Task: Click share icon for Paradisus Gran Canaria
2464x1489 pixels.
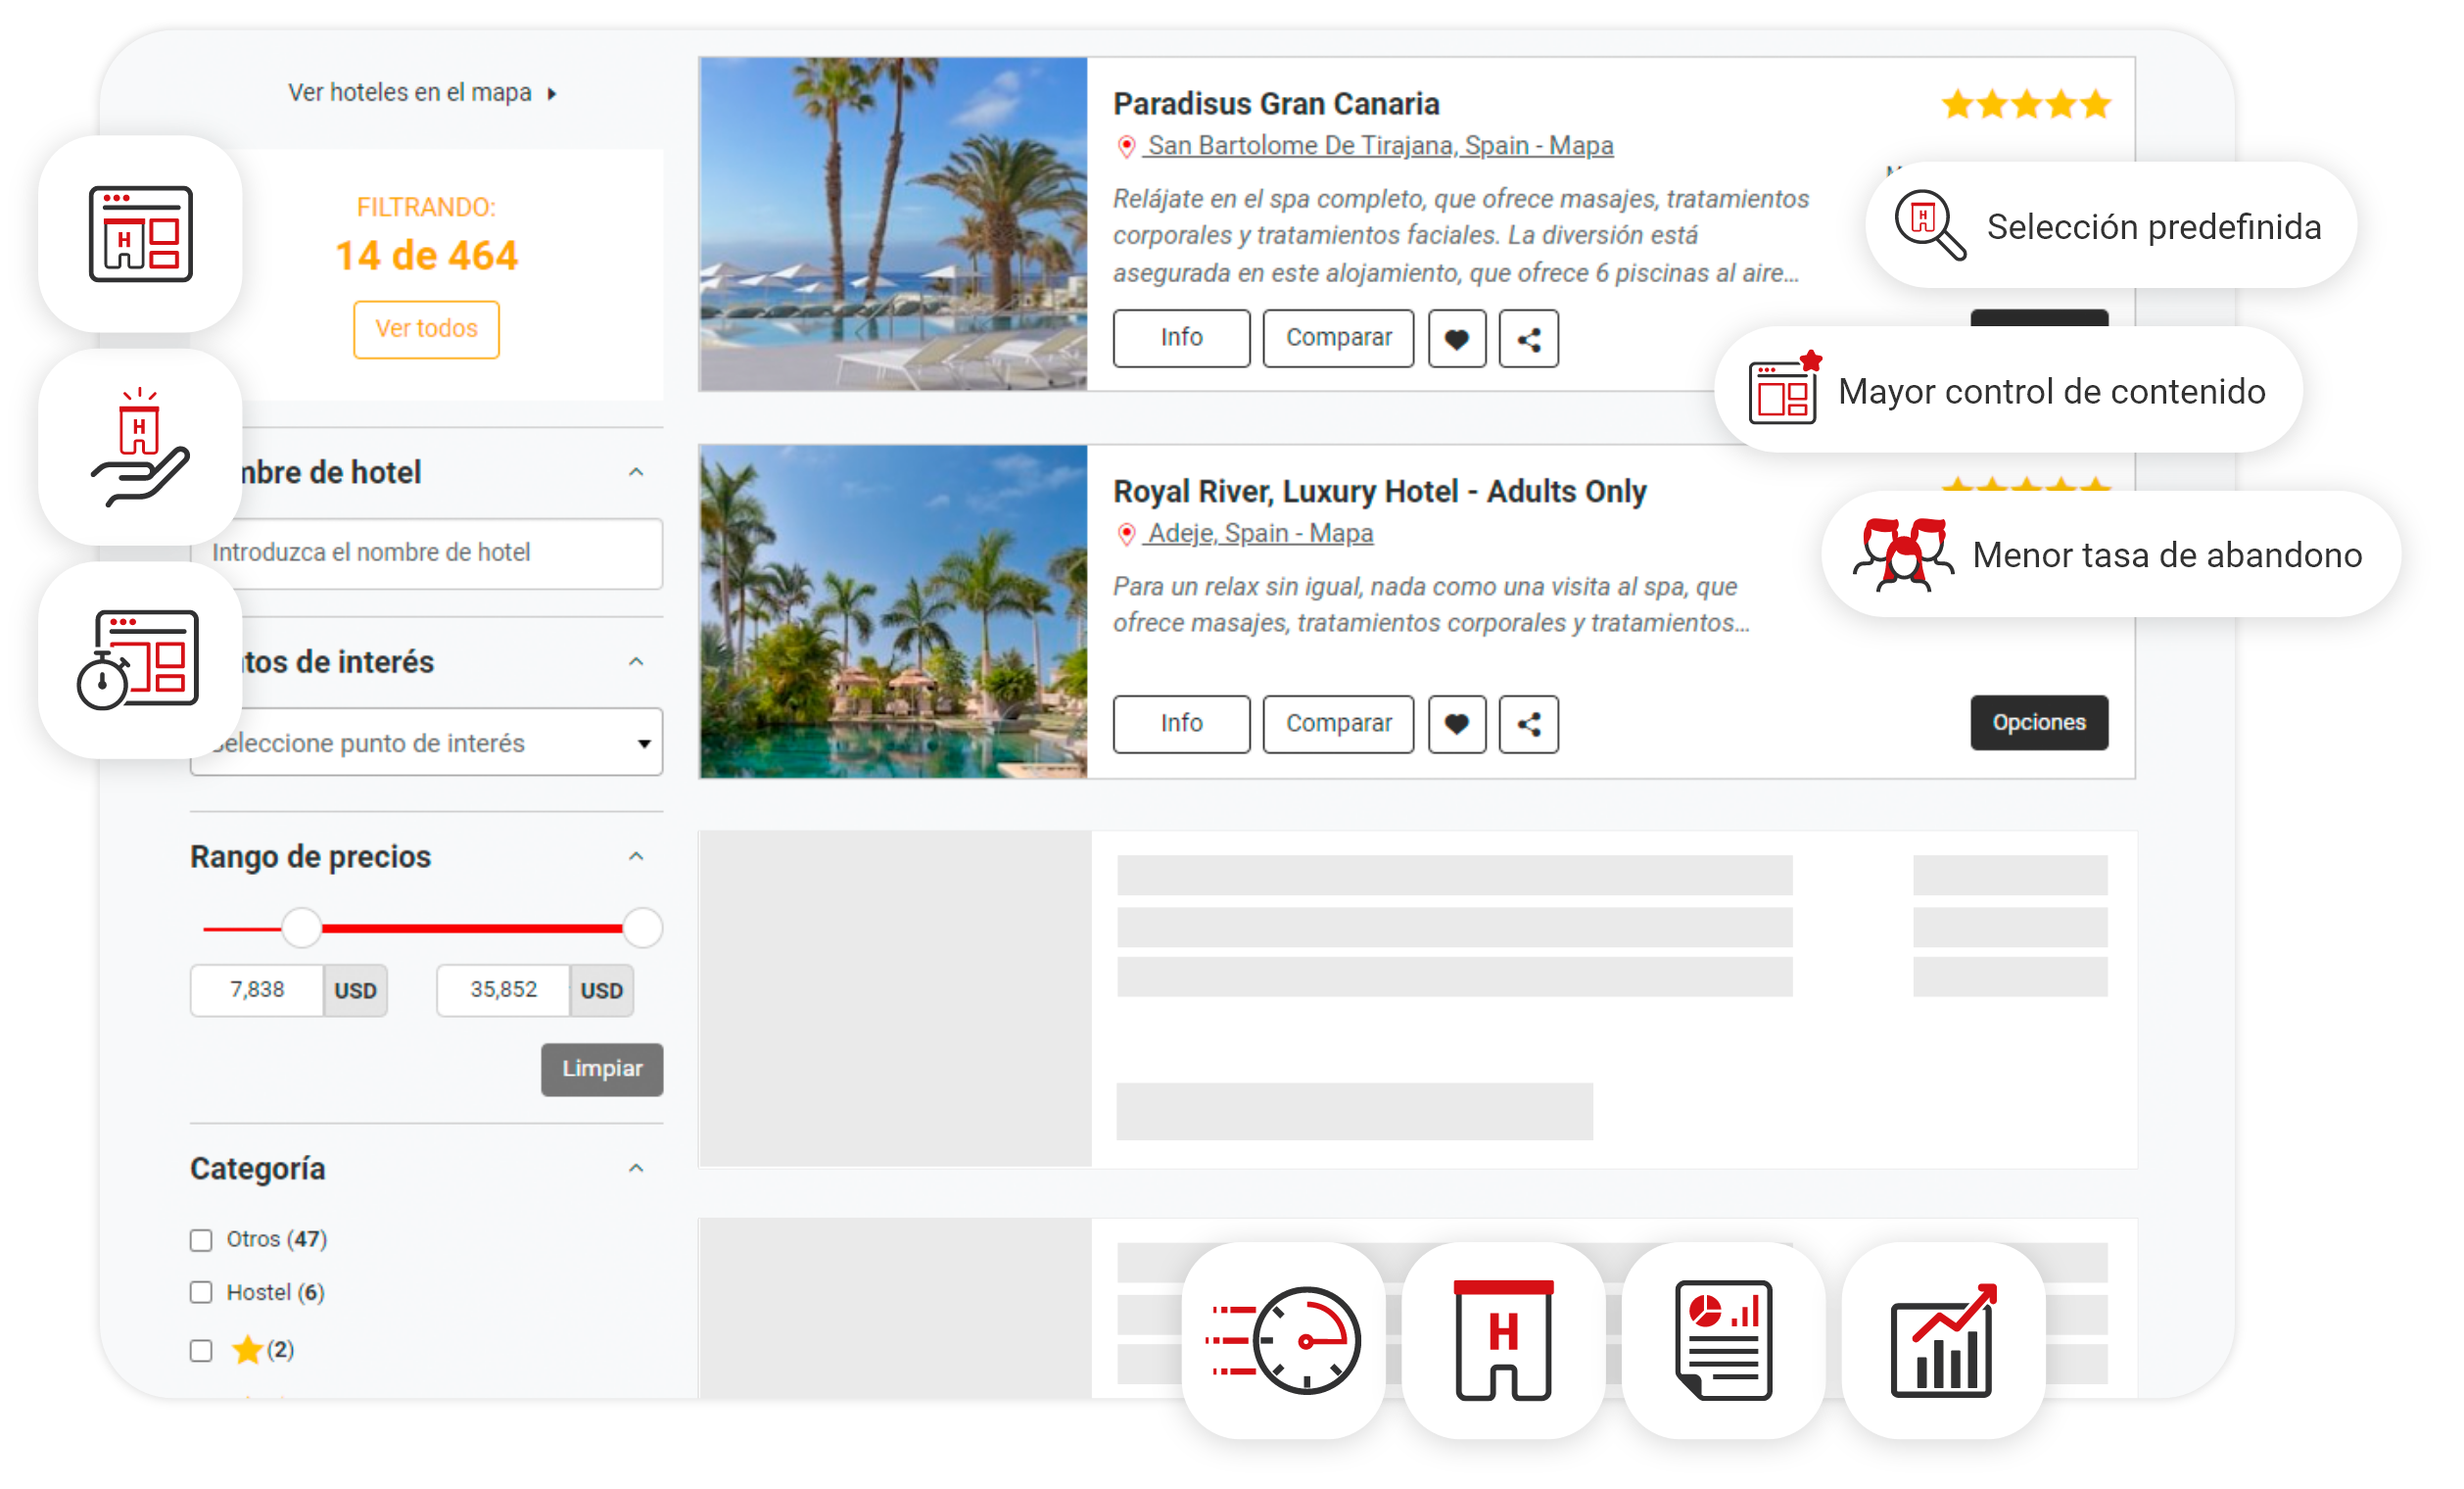Action: tap(1527, 339)
